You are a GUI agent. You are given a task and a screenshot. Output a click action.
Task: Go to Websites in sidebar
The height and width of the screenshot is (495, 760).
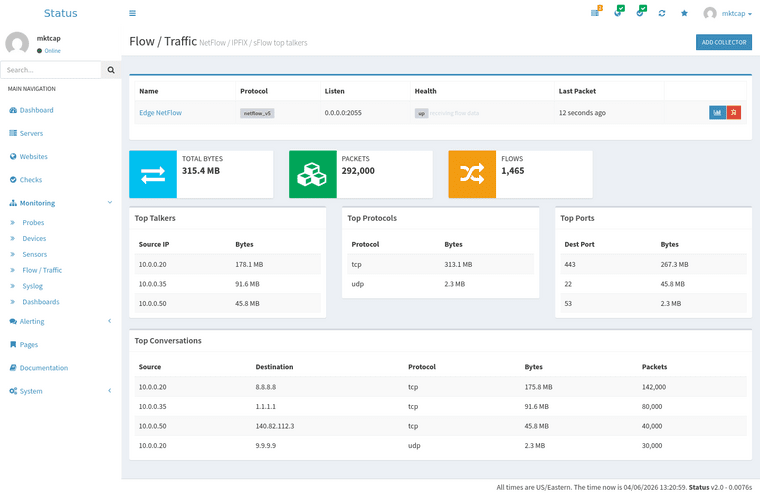[x=33, y=157]
